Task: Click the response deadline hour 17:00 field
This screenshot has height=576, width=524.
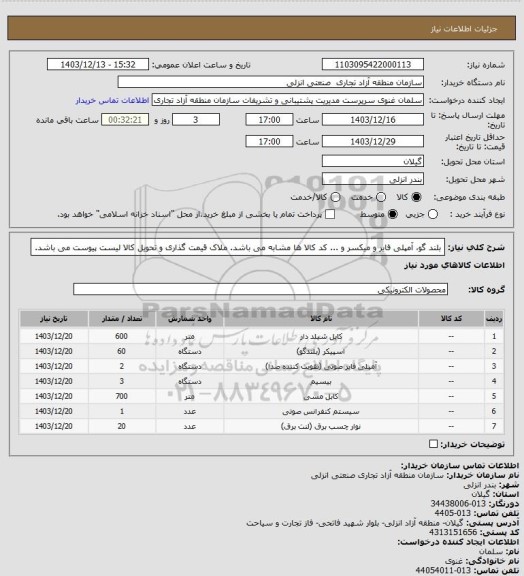Action: coord(269,120)
